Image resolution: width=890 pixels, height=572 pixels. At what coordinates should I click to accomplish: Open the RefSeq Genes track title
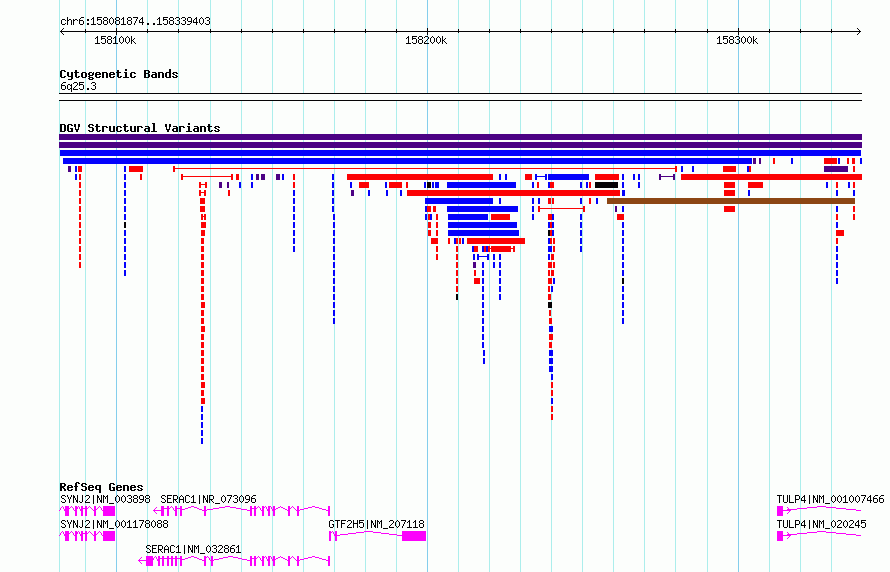101,487
